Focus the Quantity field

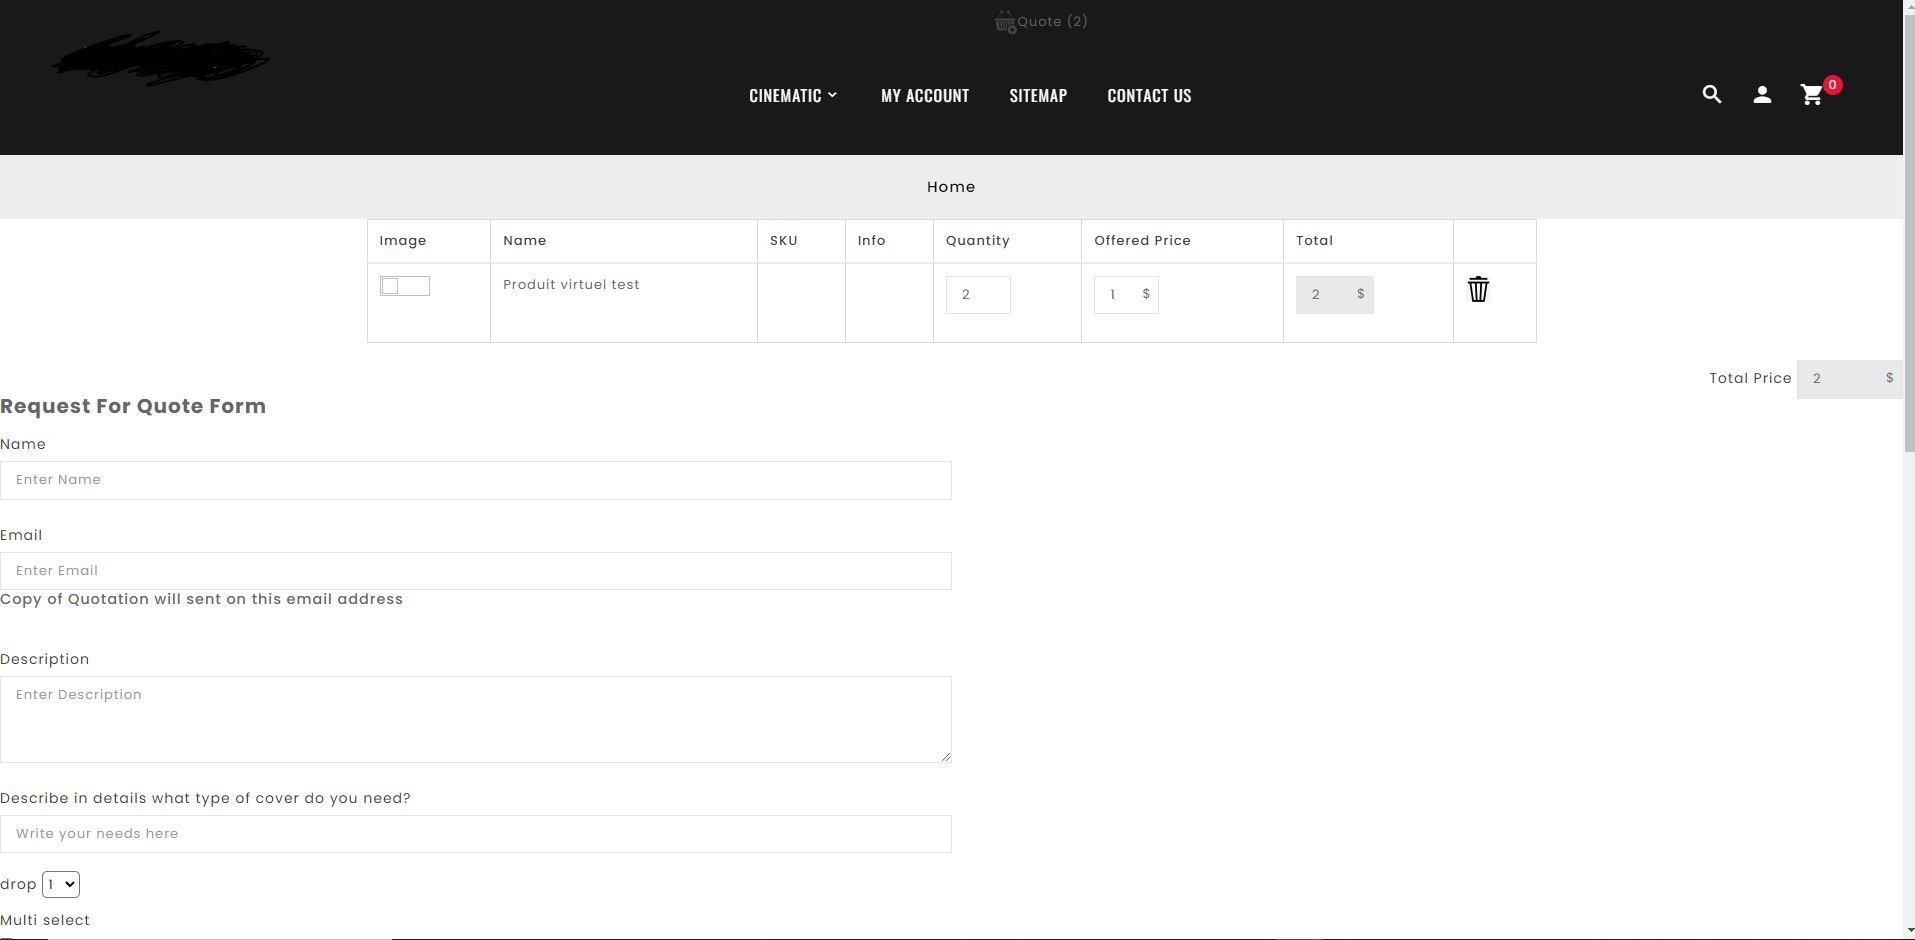point(978,295)
